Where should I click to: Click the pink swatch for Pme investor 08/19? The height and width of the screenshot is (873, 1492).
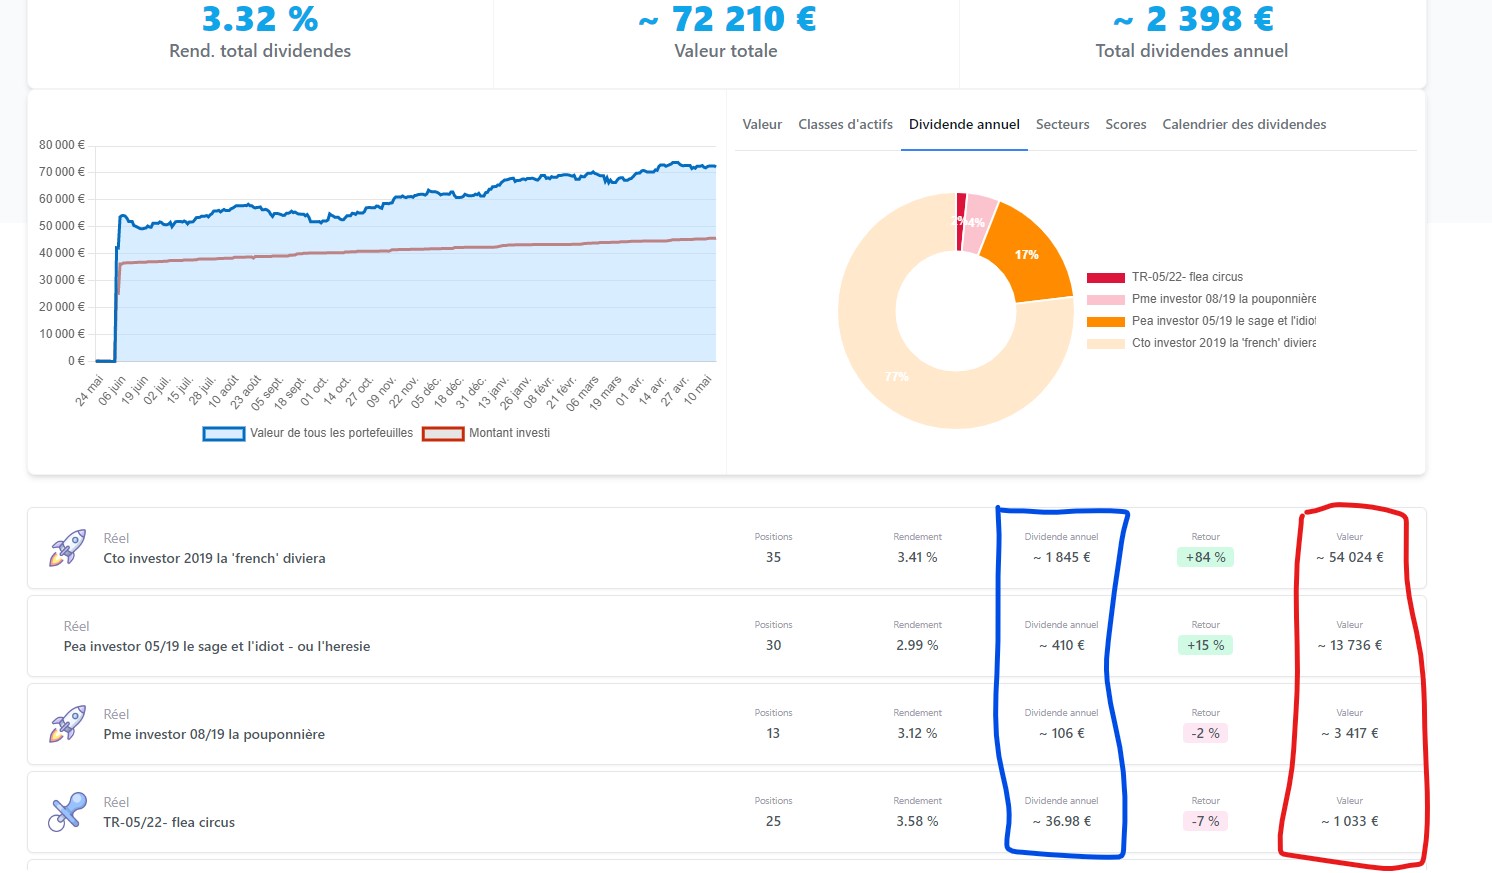click(1105, 300)
